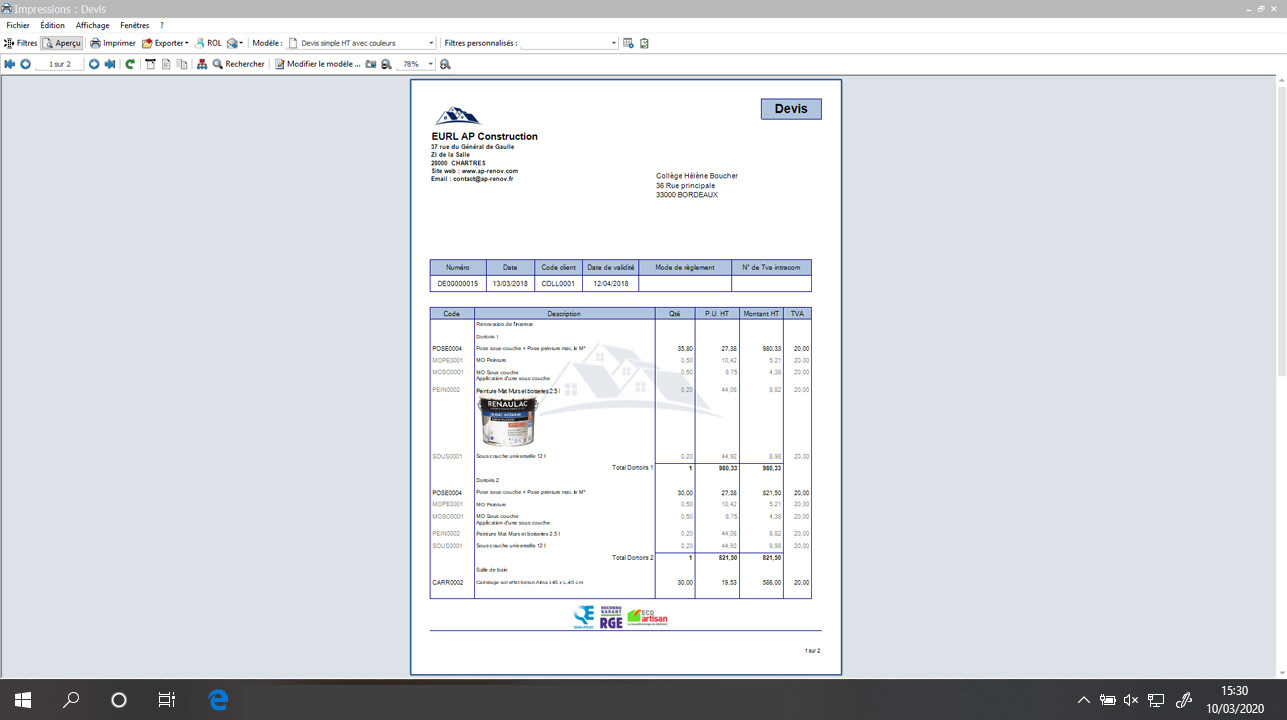Click the custom filter clipboard icon
The image size is (1287, 720).
click(645, 43)
